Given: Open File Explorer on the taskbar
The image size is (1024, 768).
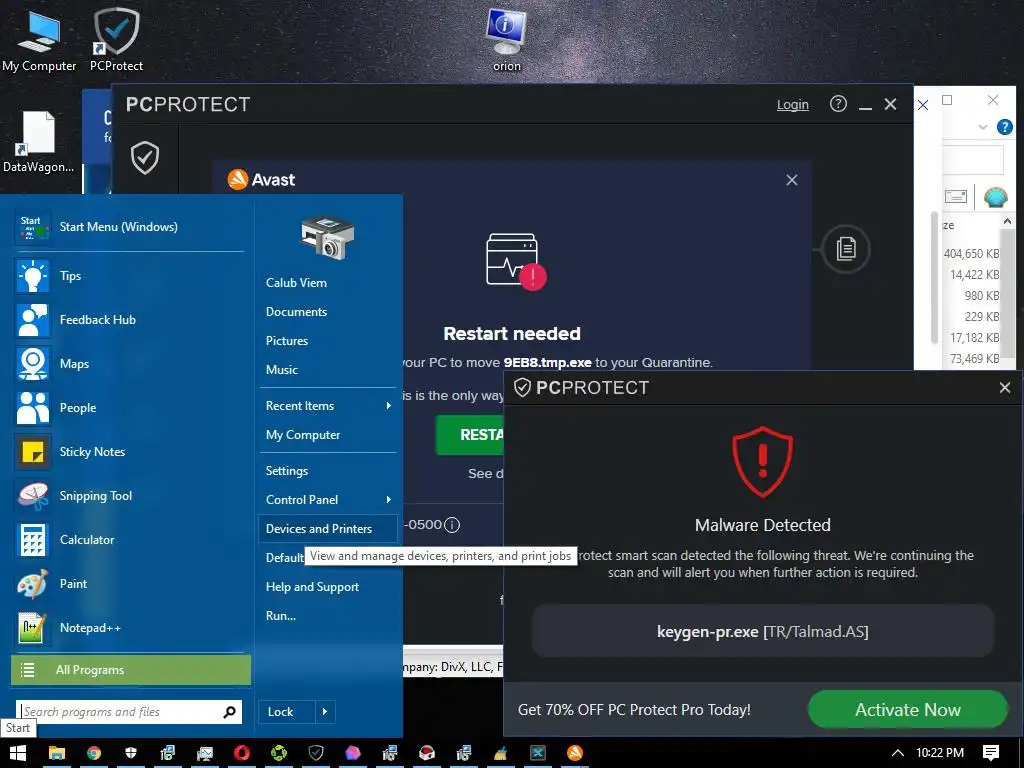Looking at the screenshot, I should click(x=57, y=753).
